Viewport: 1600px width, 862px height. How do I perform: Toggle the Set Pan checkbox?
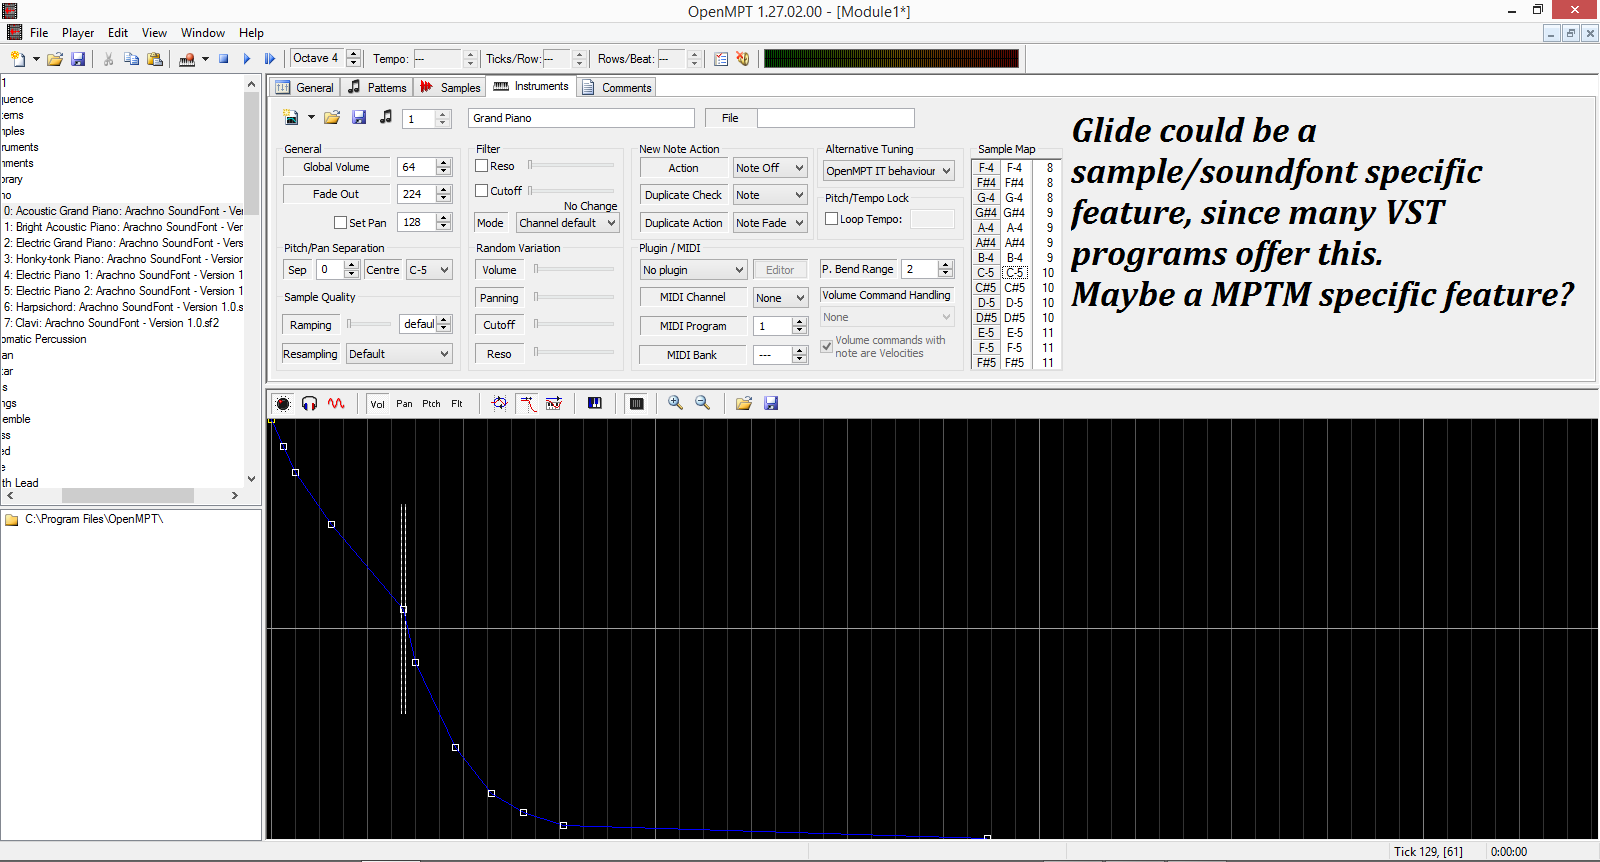click(x=341, y=223)
